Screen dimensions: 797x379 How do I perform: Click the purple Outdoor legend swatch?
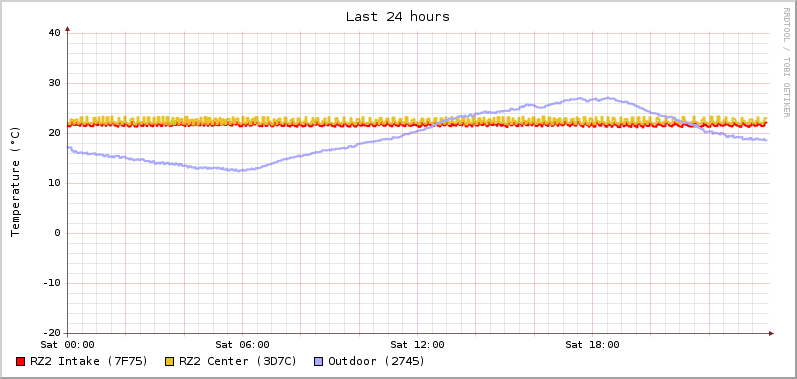[319, 362]
